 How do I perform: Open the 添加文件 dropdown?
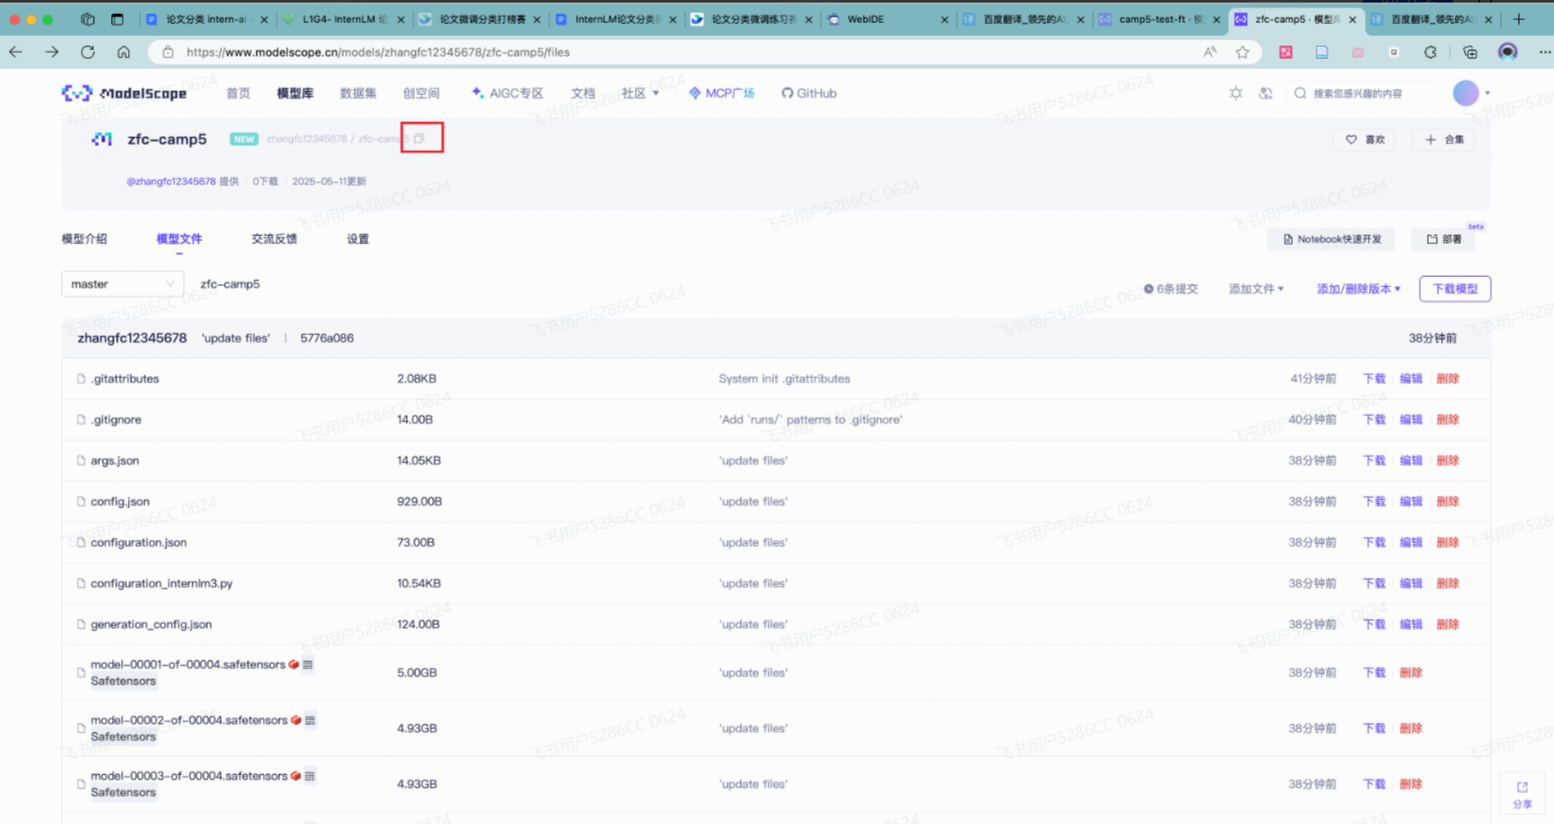tap(1256, 289)
